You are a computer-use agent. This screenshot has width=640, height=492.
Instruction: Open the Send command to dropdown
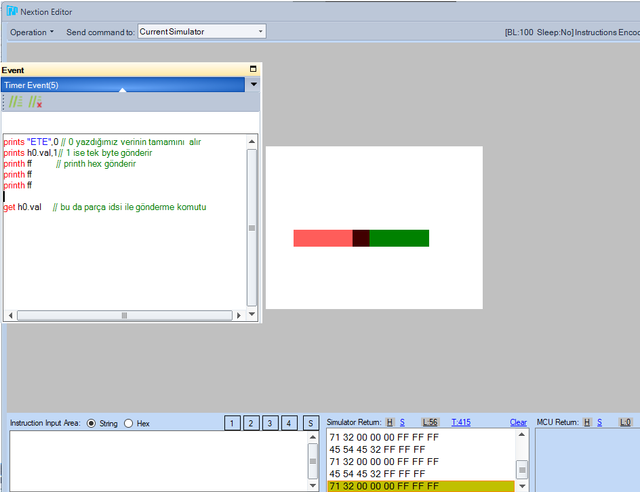pos(202,31)
